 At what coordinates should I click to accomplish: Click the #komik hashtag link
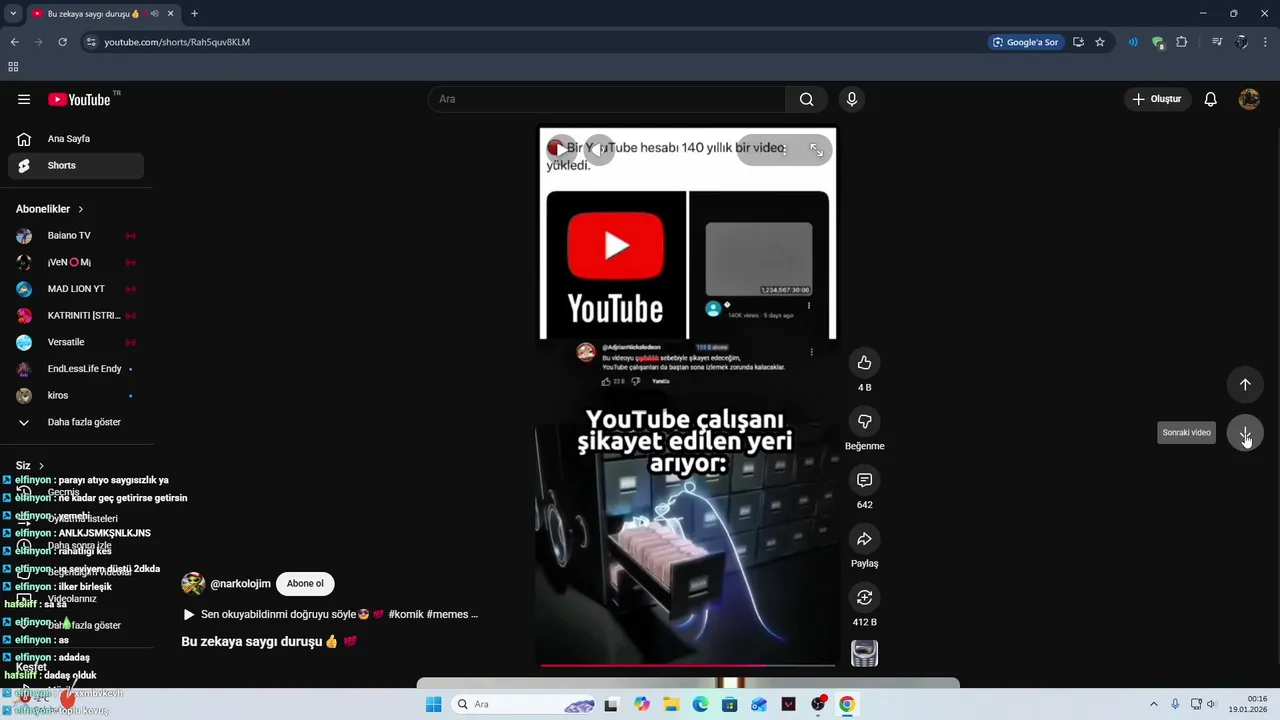pos(405,615)
